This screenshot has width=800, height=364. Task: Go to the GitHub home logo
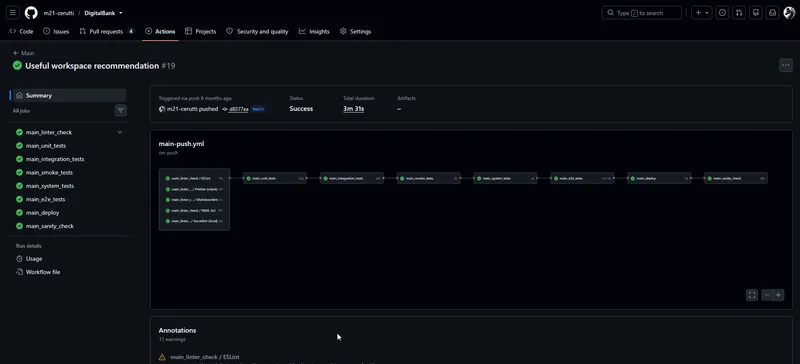tap(31, 13)
